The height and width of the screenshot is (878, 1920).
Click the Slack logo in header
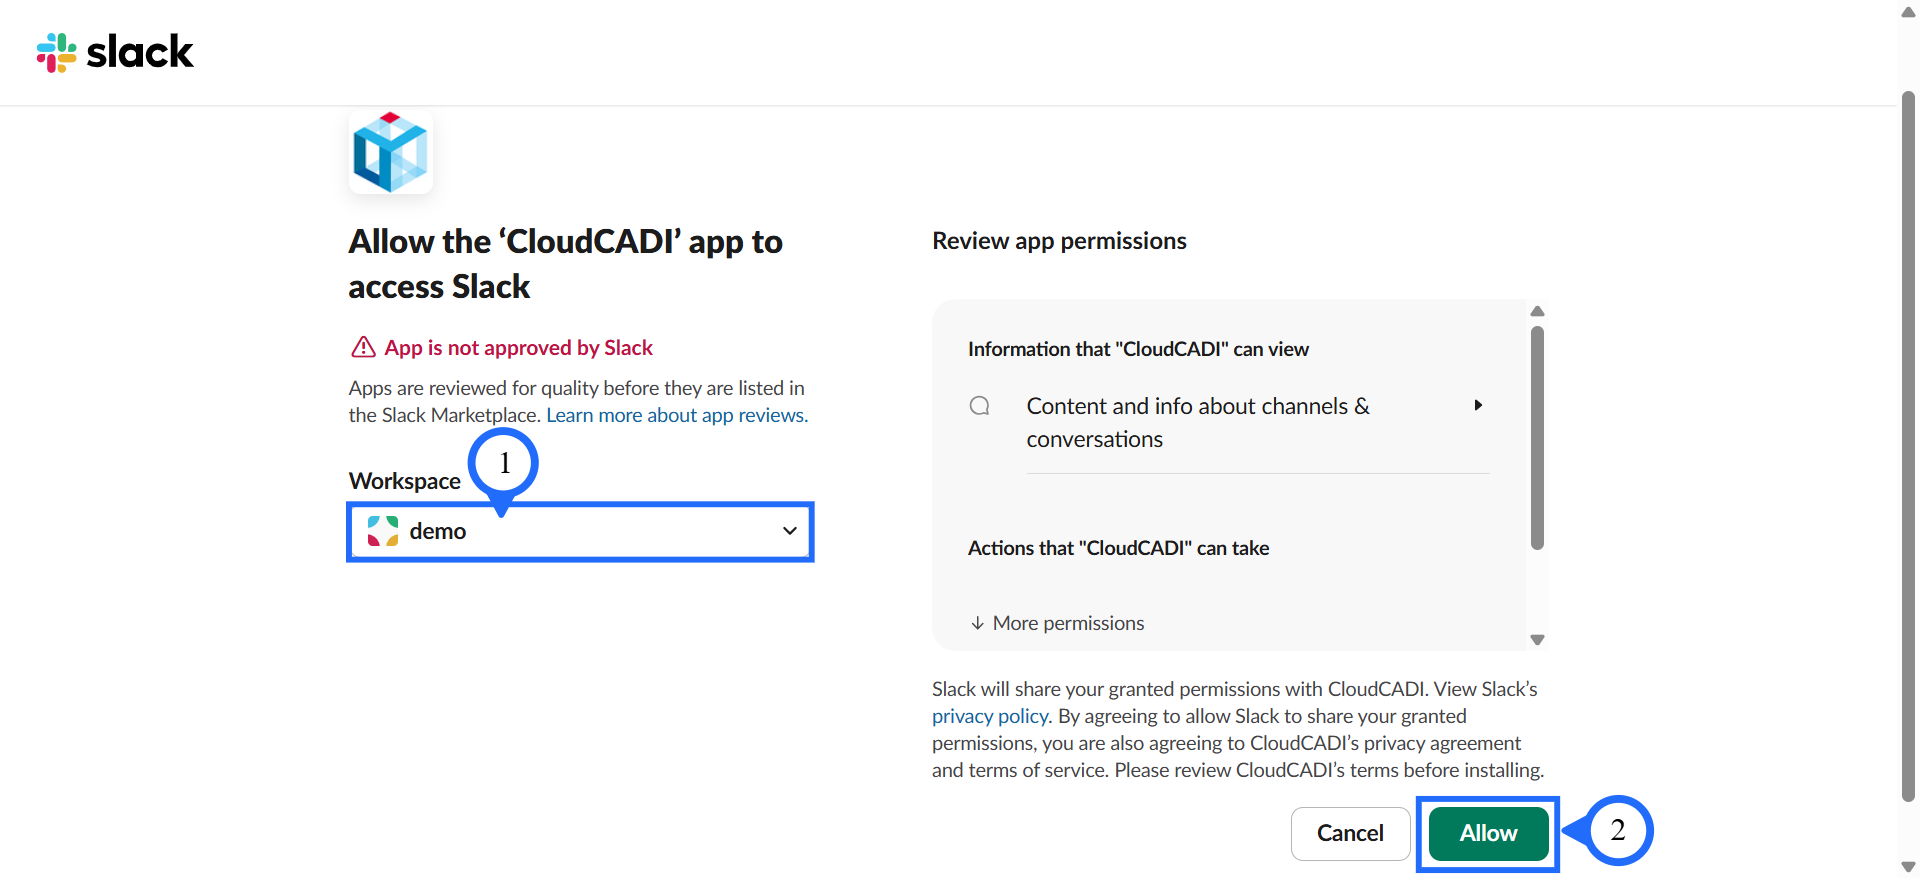(115, 52)
